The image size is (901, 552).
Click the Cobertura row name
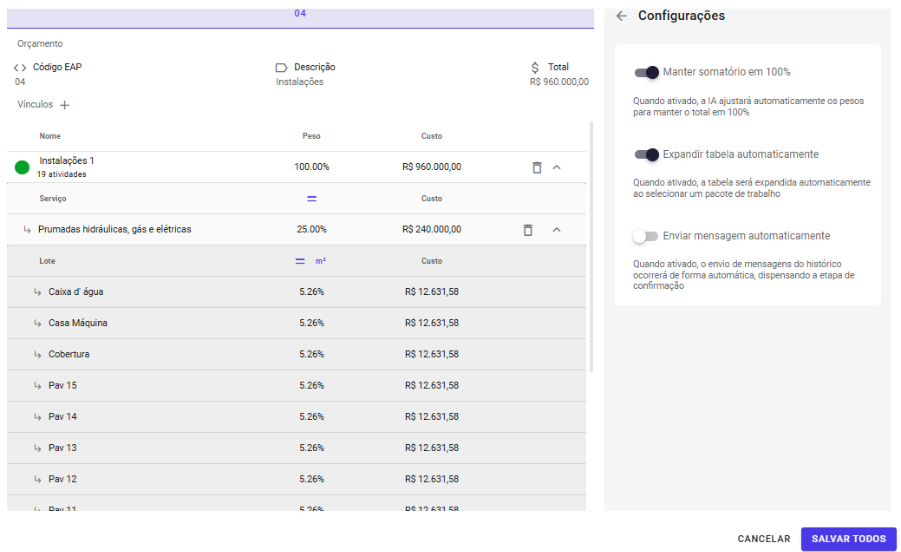69,354
